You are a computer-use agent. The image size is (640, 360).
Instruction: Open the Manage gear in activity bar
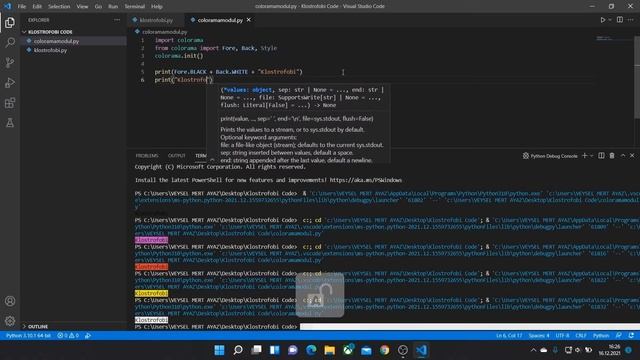(x=10, y=321)
